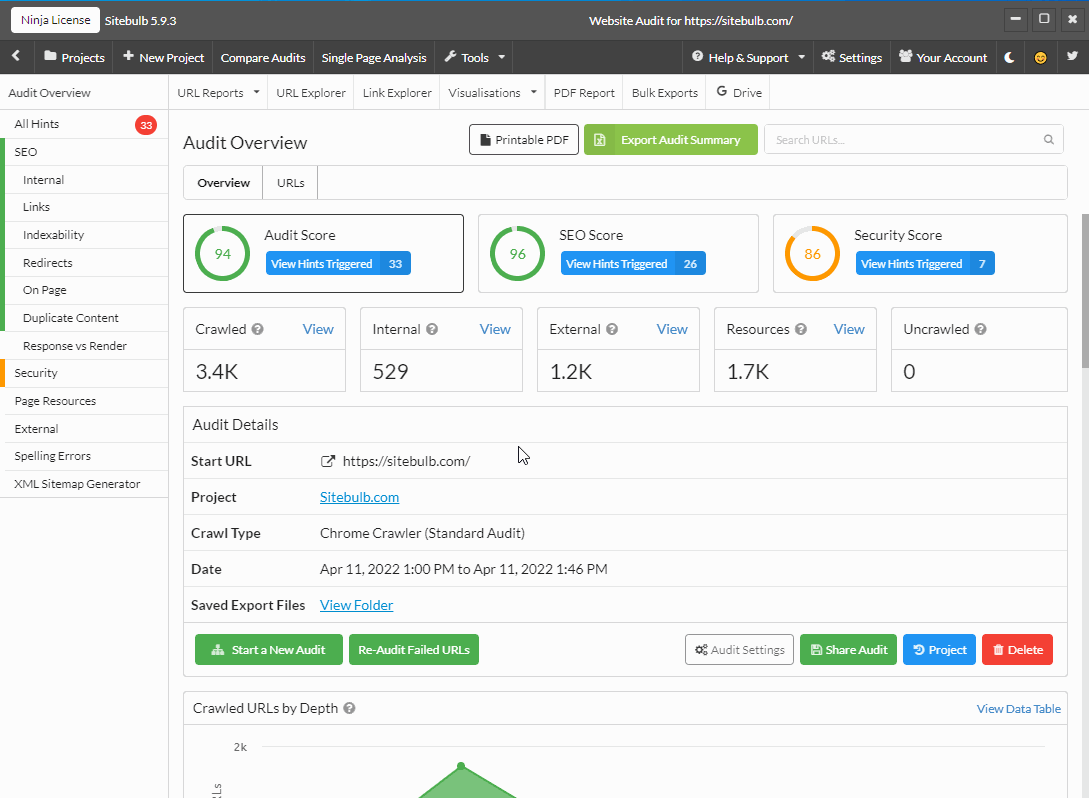Image resolution: width=1089 pixels, height=798 pixels.
Task: Delete this audit
Action: pyautogui.click(x=1017, y=649)
